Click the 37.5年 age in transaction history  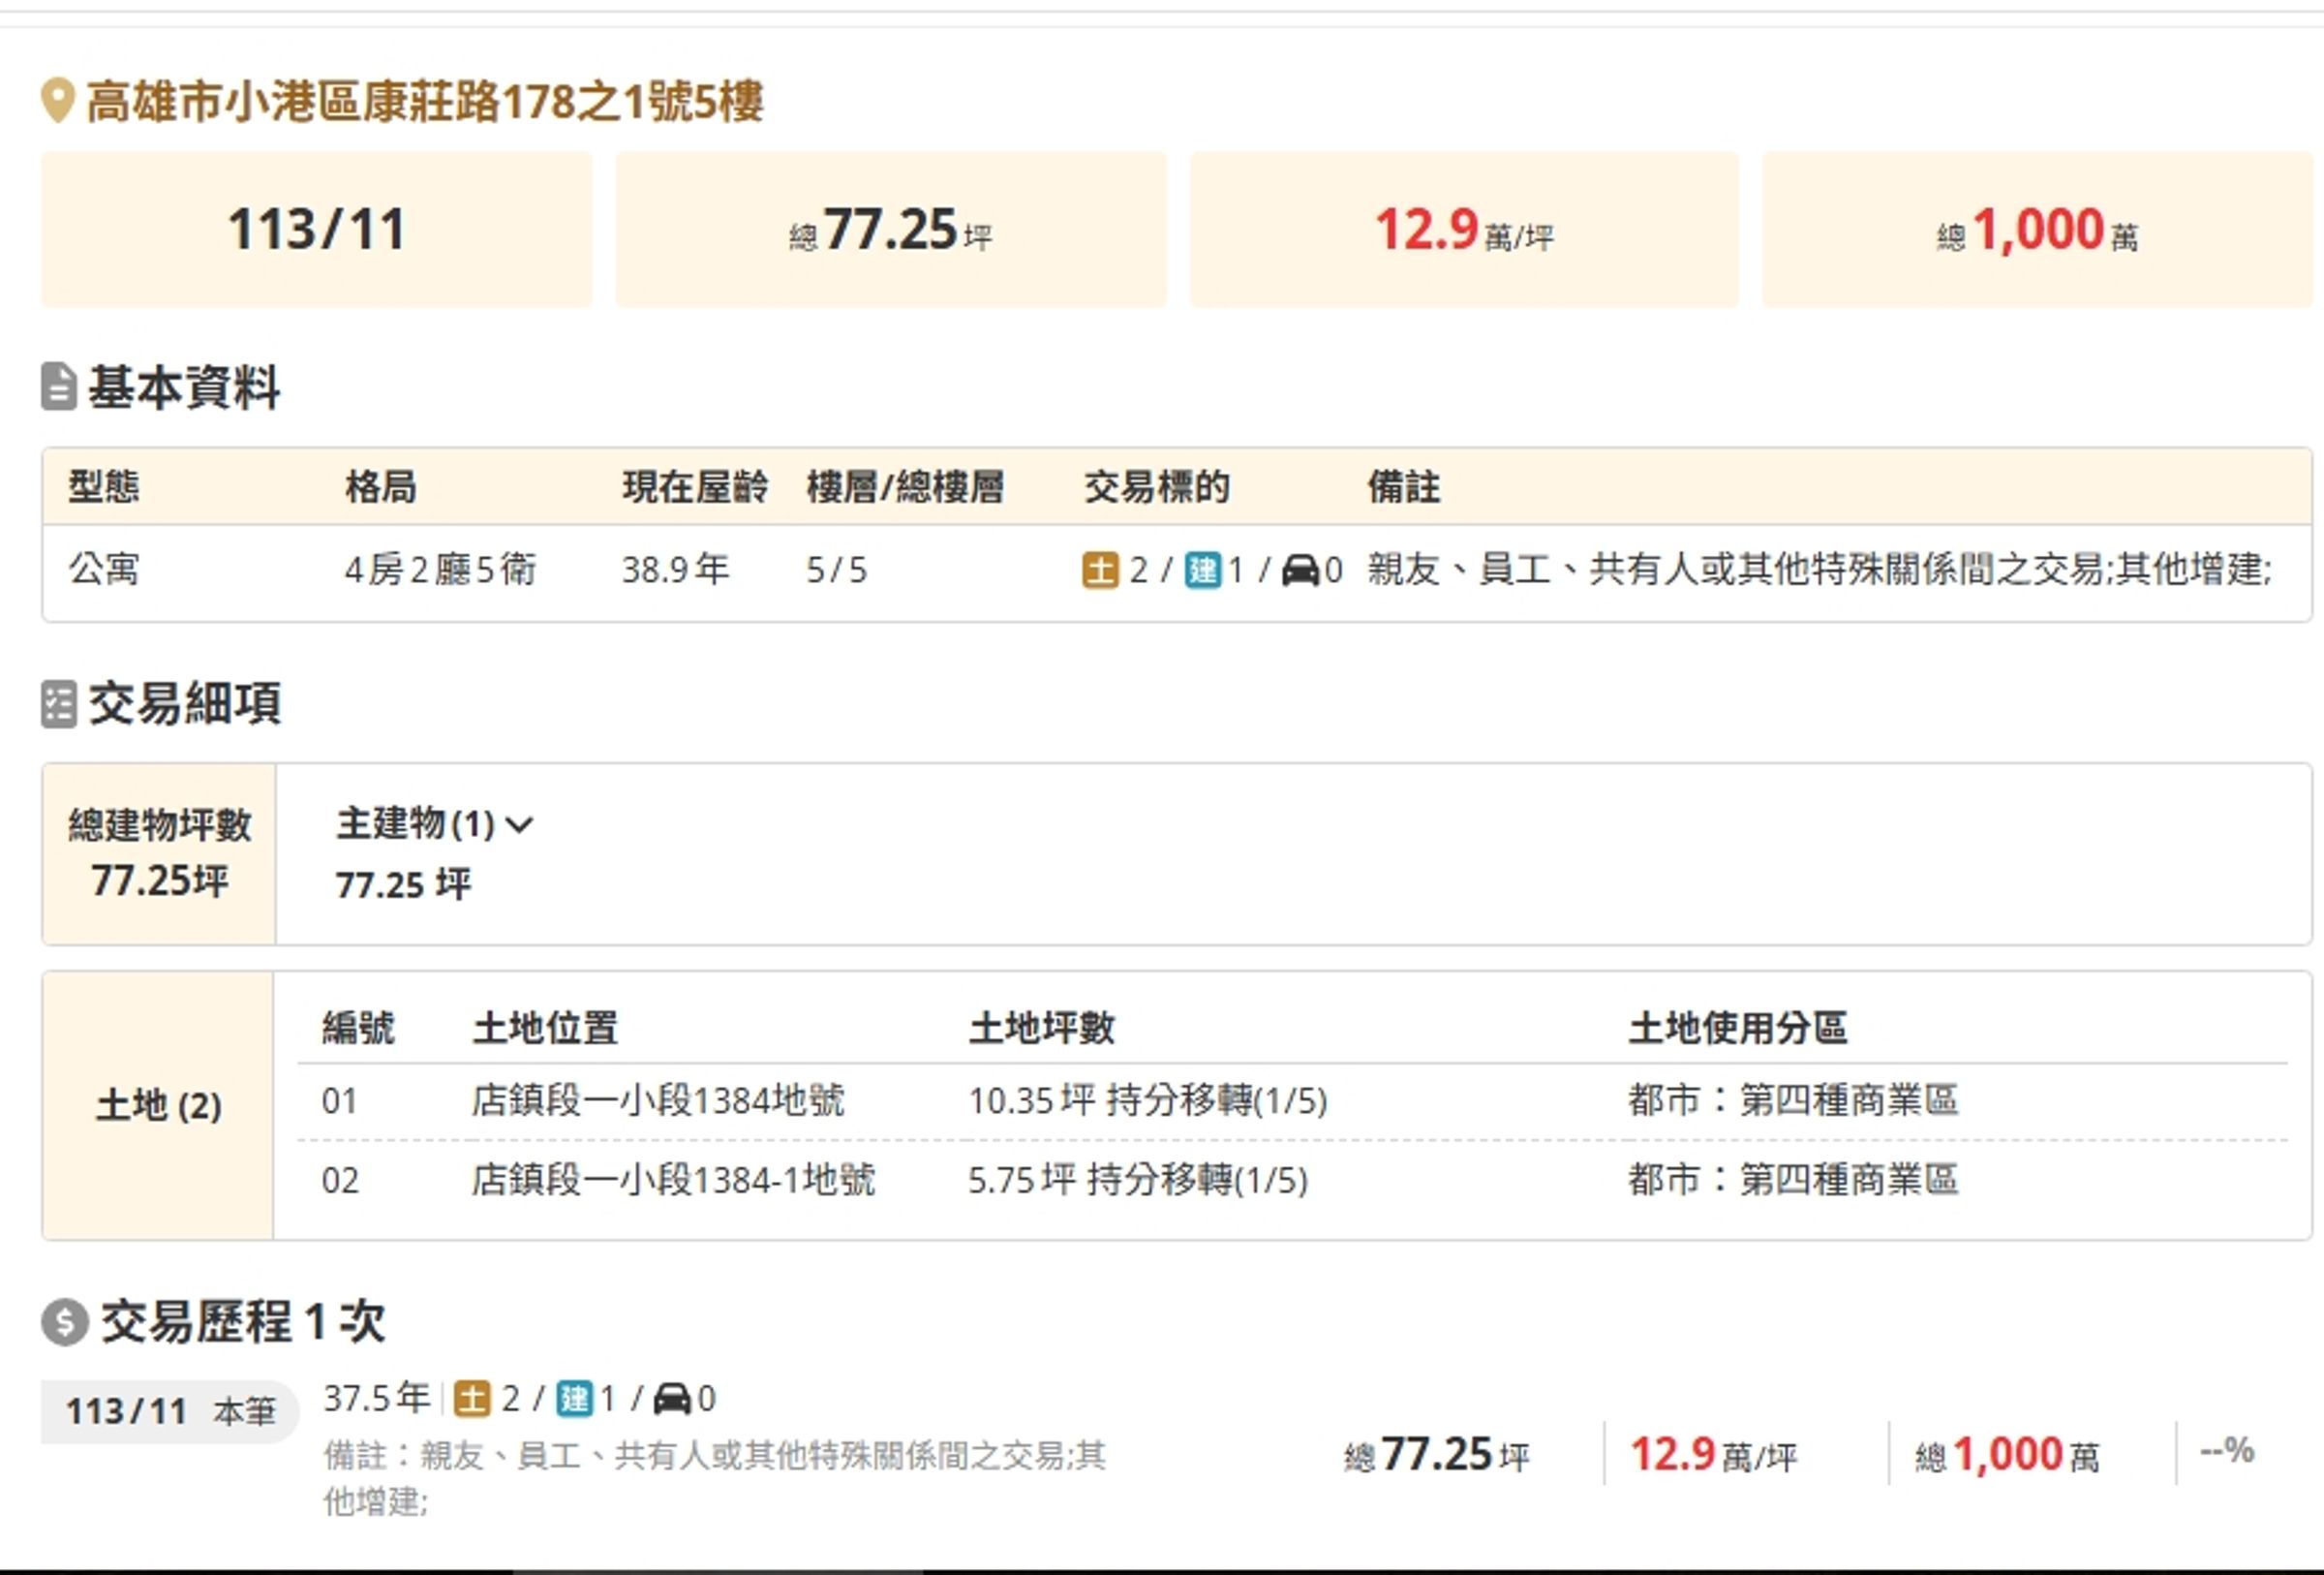376,1397
